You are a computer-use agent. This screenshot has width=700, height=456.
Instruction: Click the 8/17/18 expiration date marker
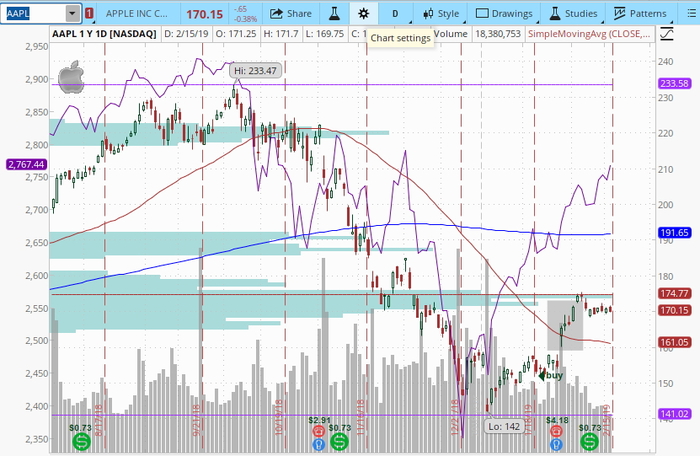(99, 420)
